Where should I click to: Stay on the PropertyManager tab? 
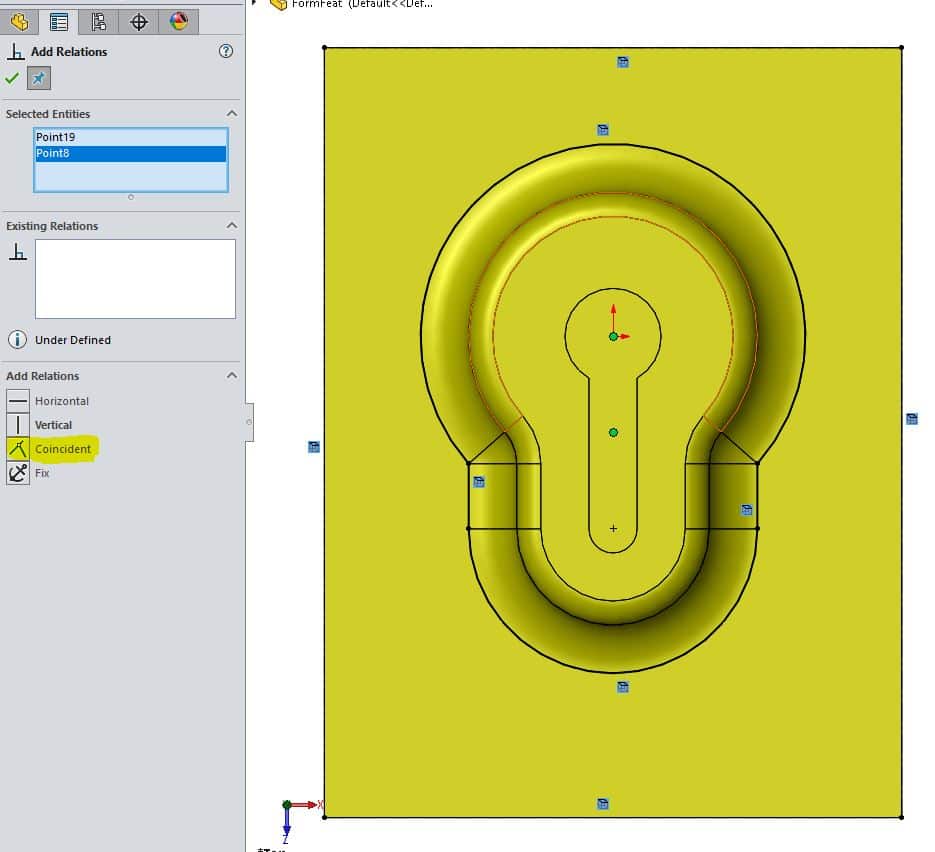[x=59, y=20]
